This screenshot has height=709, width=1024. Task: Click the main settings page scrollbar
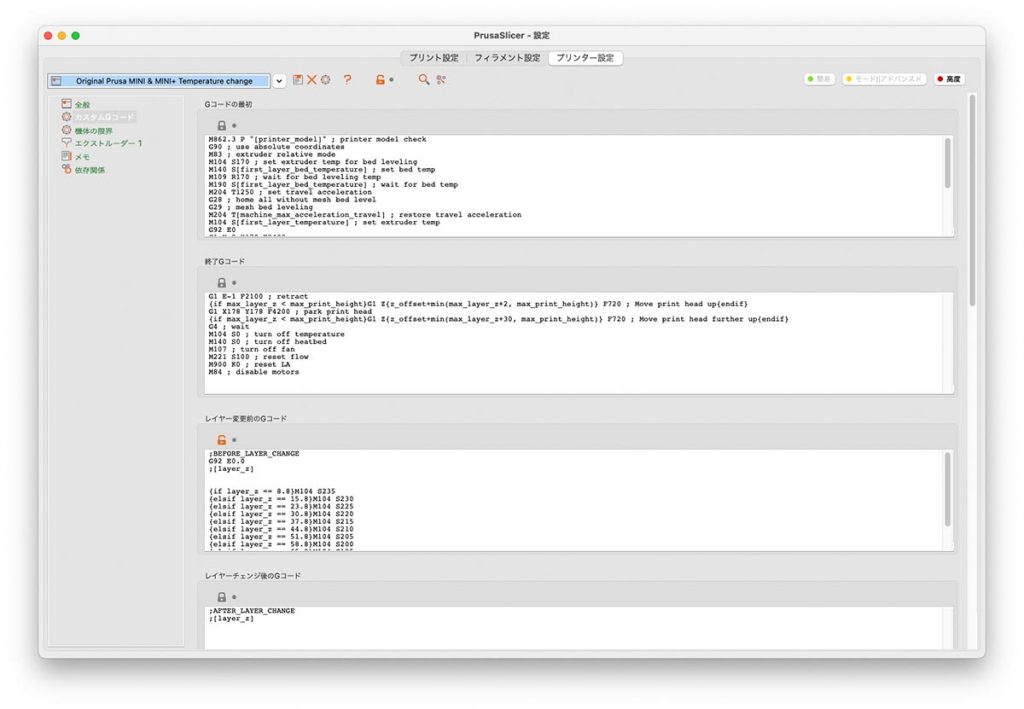[972, 200]
